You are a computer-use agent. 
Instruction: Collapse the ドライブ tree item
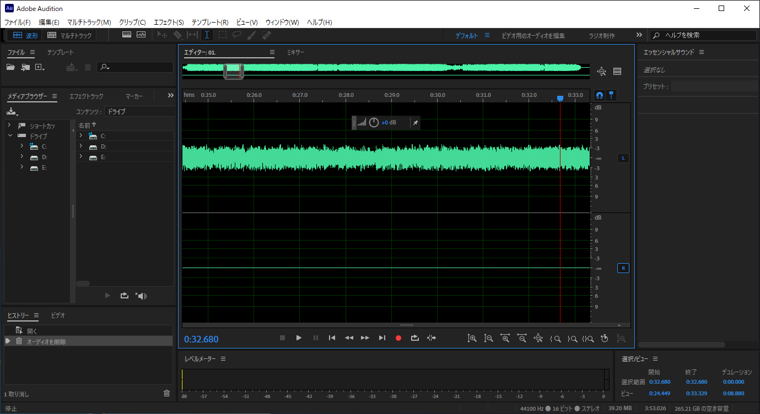coord(9,136)
